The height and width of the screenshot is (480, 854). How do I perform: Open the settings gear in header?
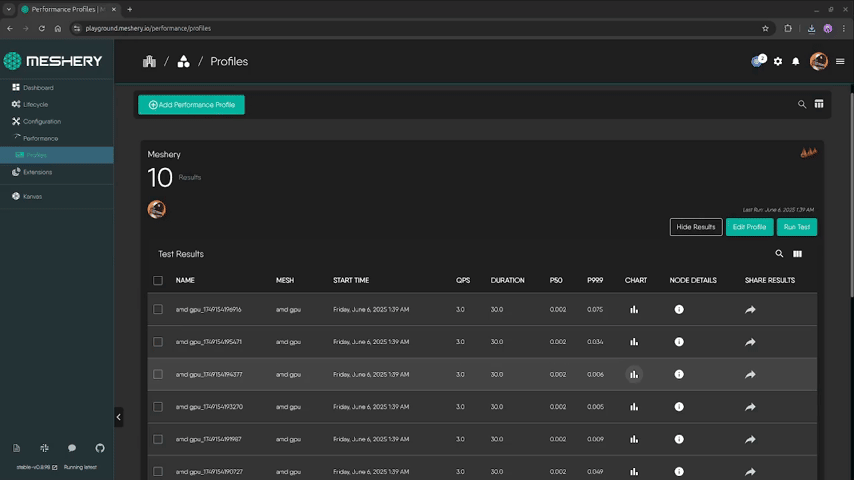(x=778, y=62)
